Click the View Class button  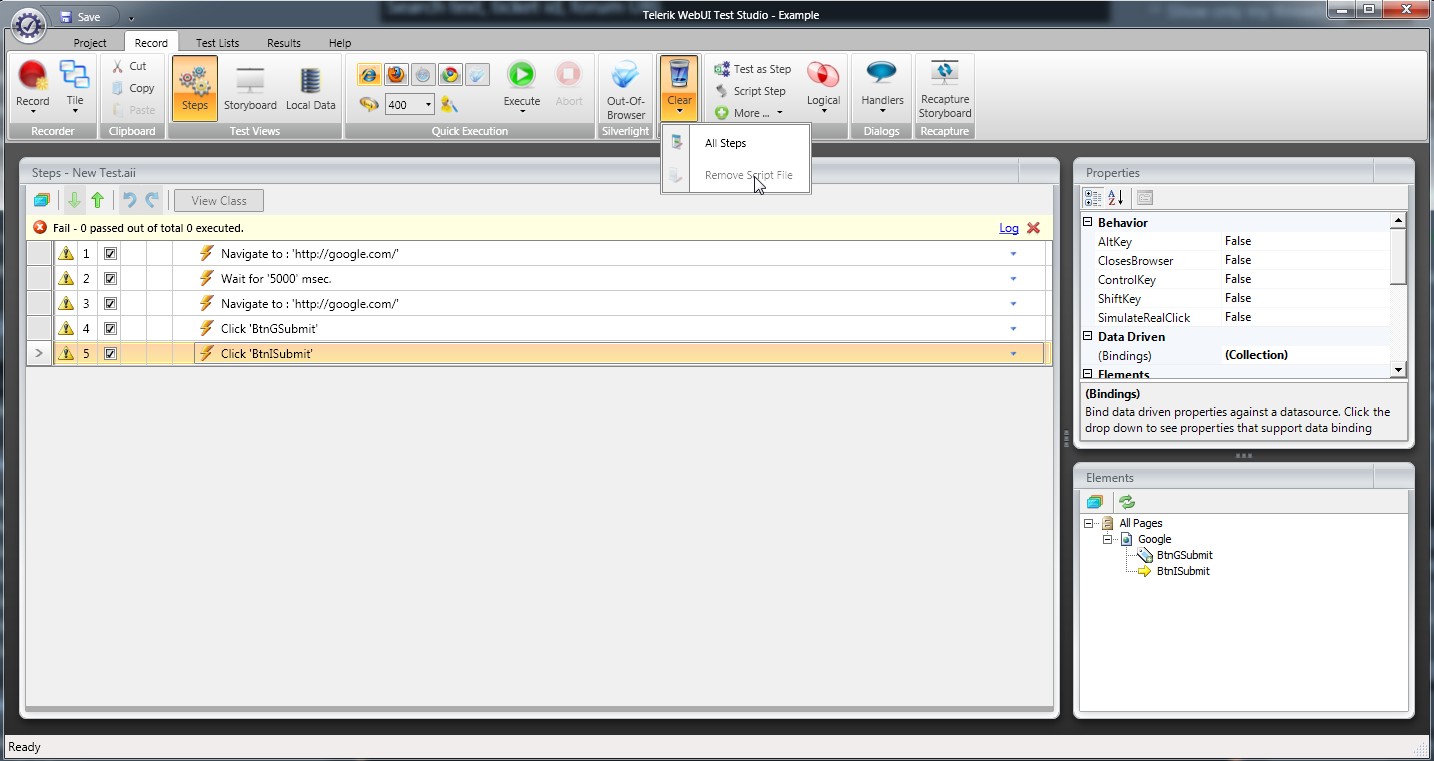tap(219, 201)
